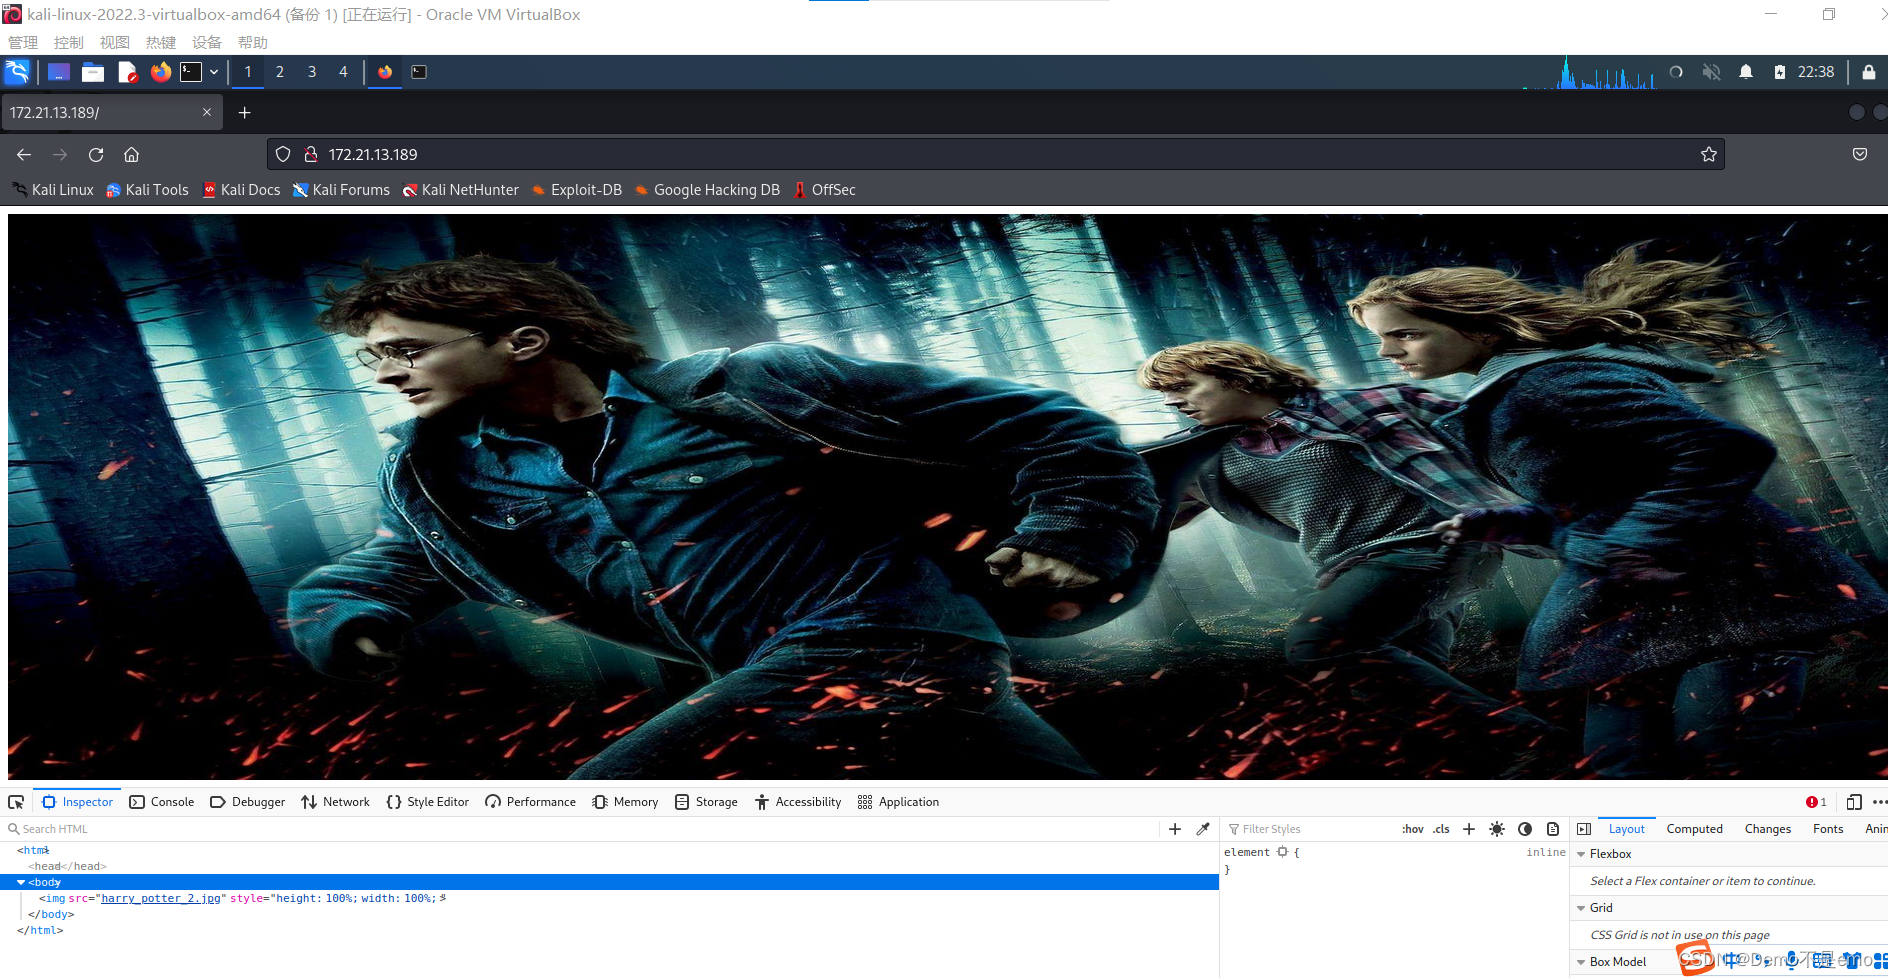
Task: Focus the terminal window in the taskbar
Action: pyautogui.click(x=419, y=72)
